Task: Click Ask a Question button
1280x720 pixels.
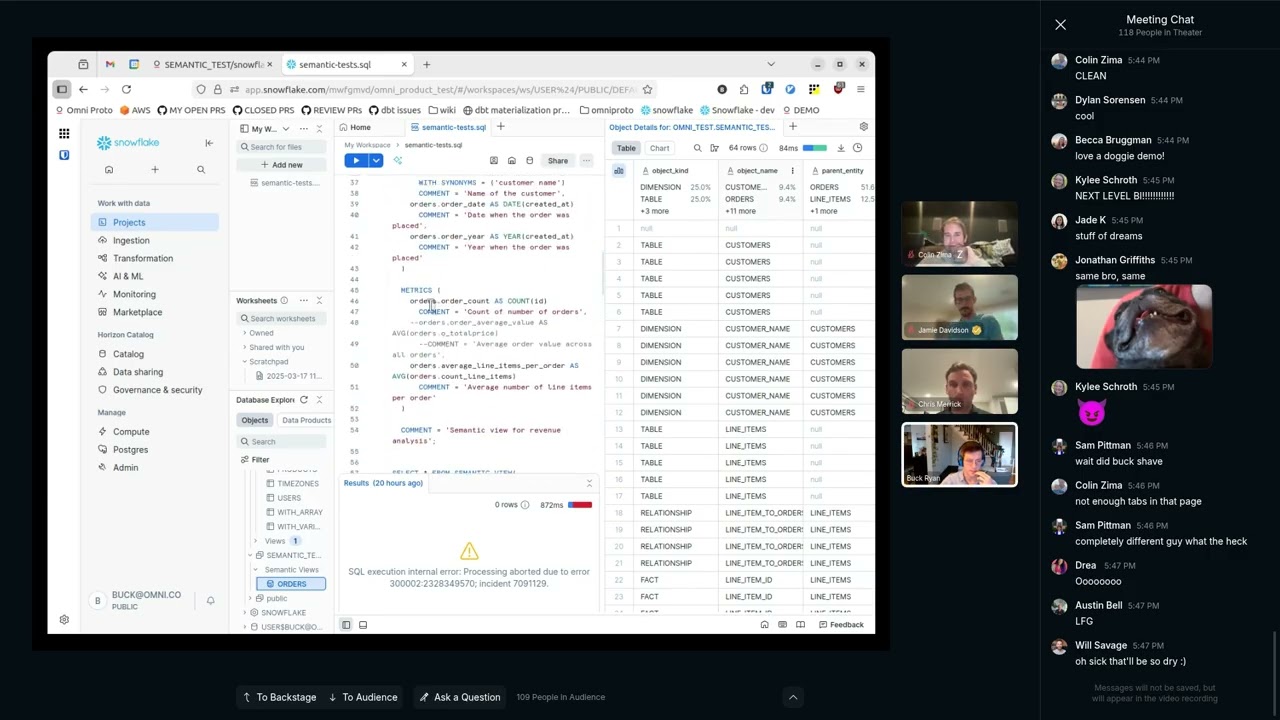Action: click(460, 697)
